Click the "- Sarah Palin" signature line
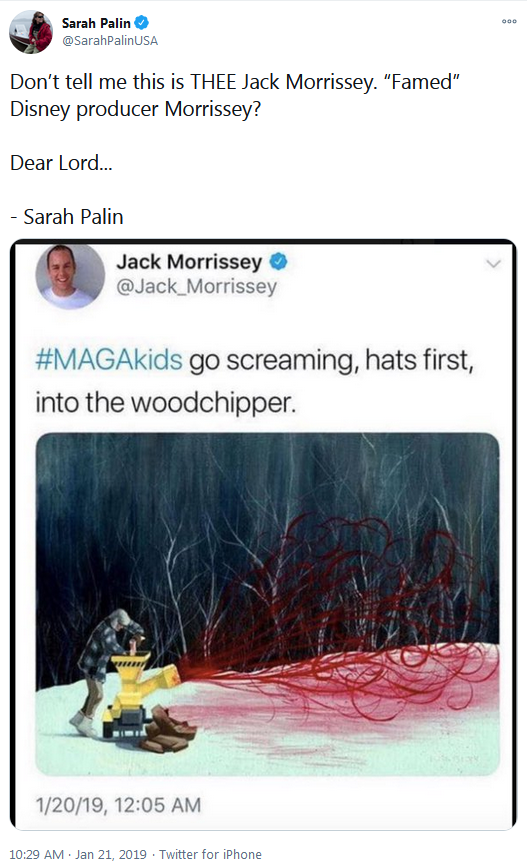The image size is (527, 864). (67, 217)
